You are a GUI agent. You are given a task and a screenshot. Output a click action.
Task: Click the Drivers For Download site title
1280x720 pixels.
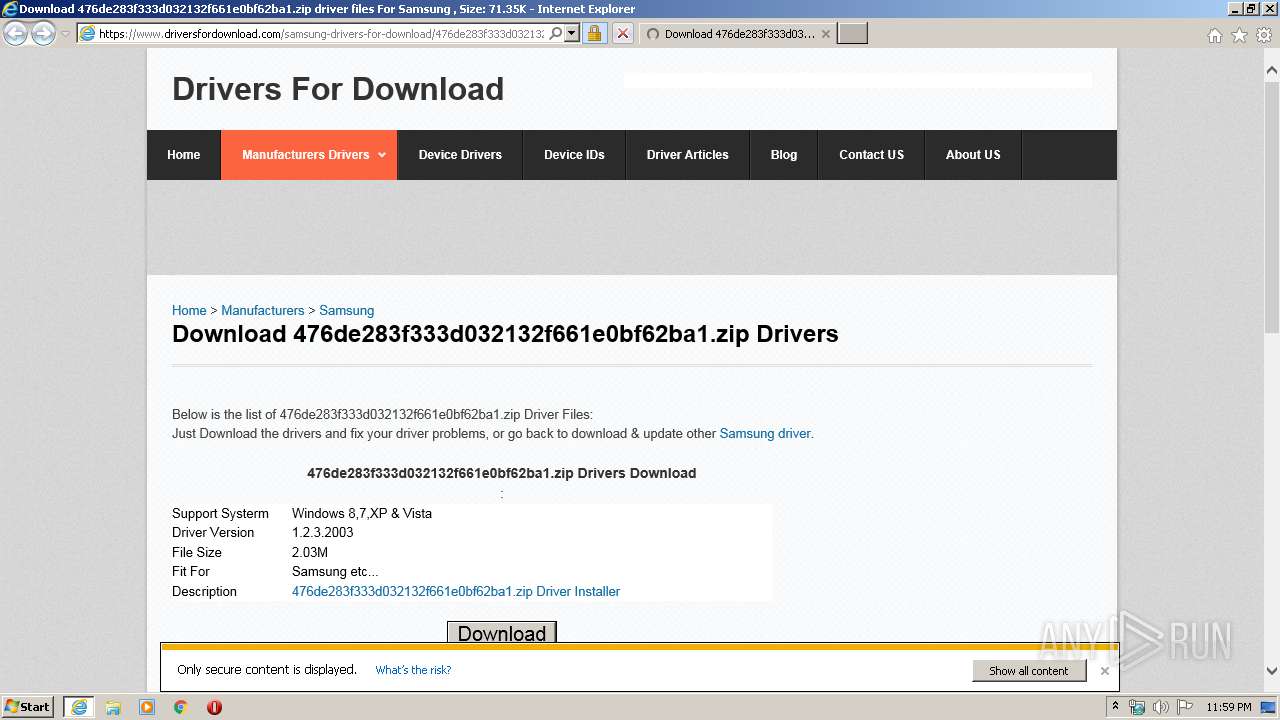tap(338, 89)
